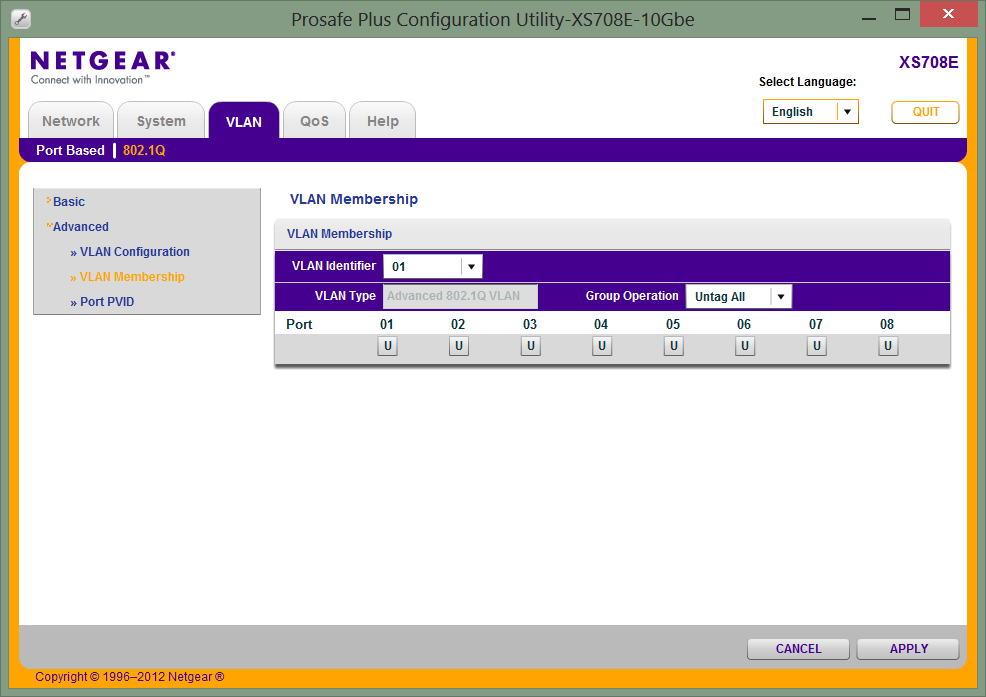The width and height of the screenshot is (986, 697).
Task: Click the VLAN Type field
Action: [x=460, y=296]
